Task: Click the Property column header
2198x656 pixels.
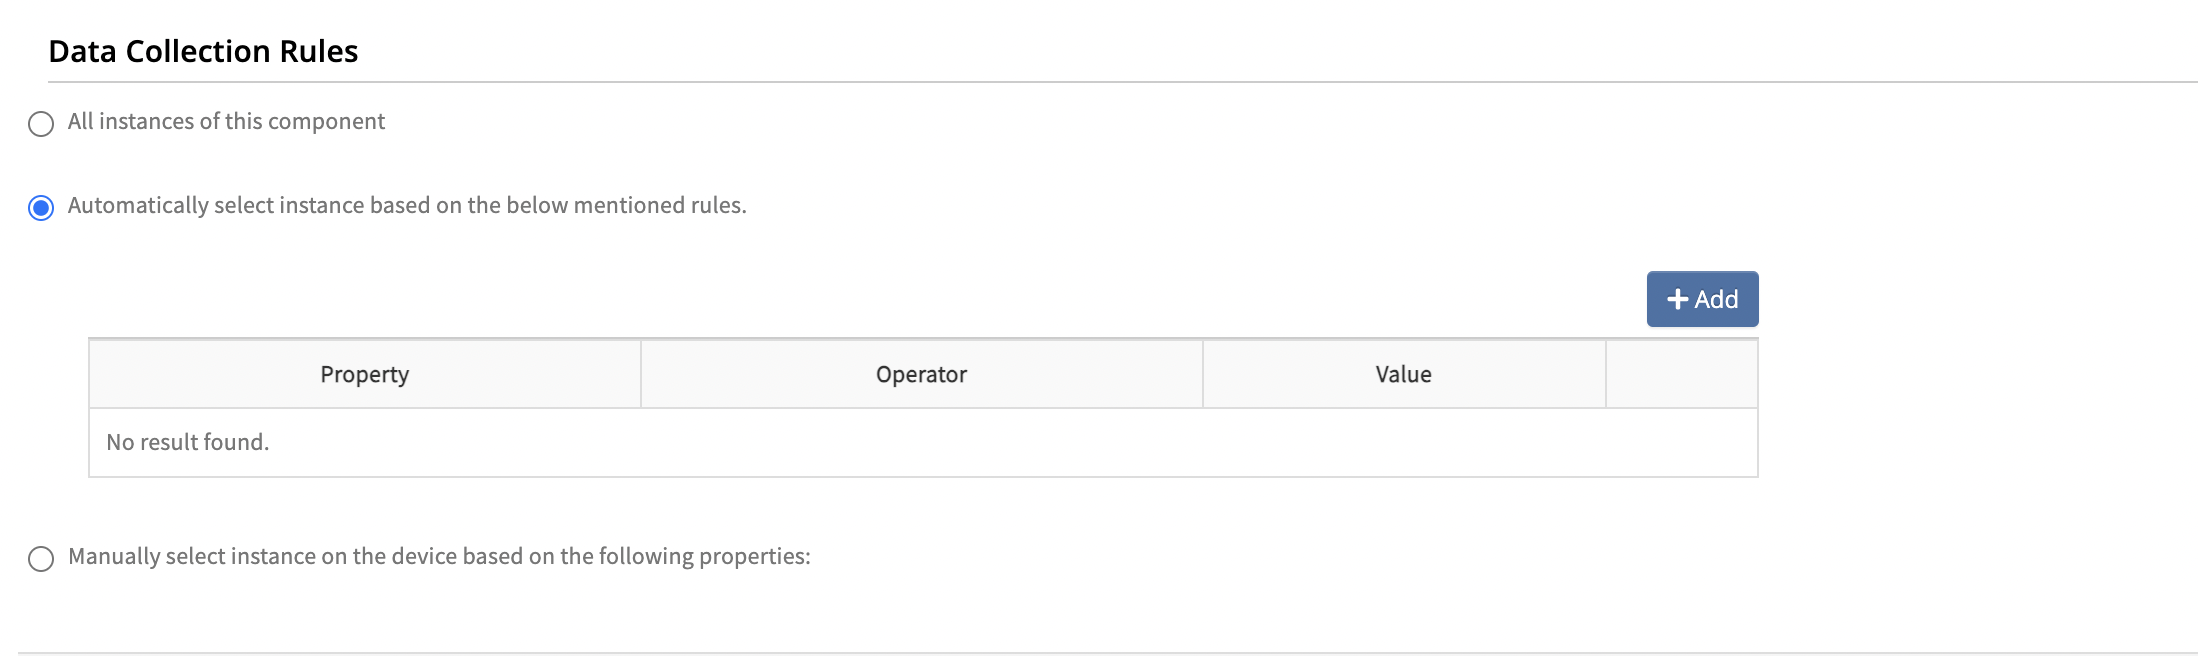Action: coord(364,374)
